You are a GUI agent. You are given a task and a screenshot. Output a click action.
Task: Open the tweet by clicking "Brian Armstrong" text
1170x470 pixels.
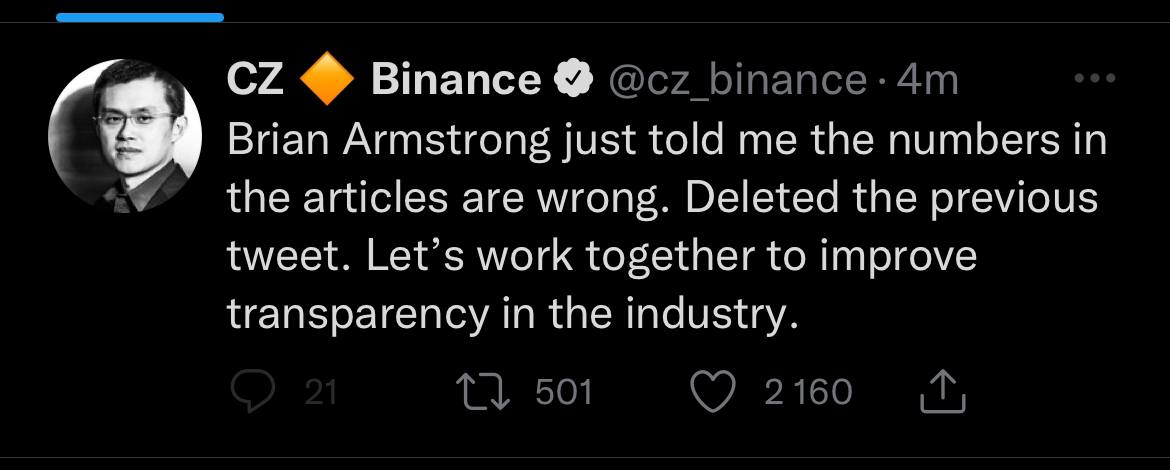[x=389, y=140]
